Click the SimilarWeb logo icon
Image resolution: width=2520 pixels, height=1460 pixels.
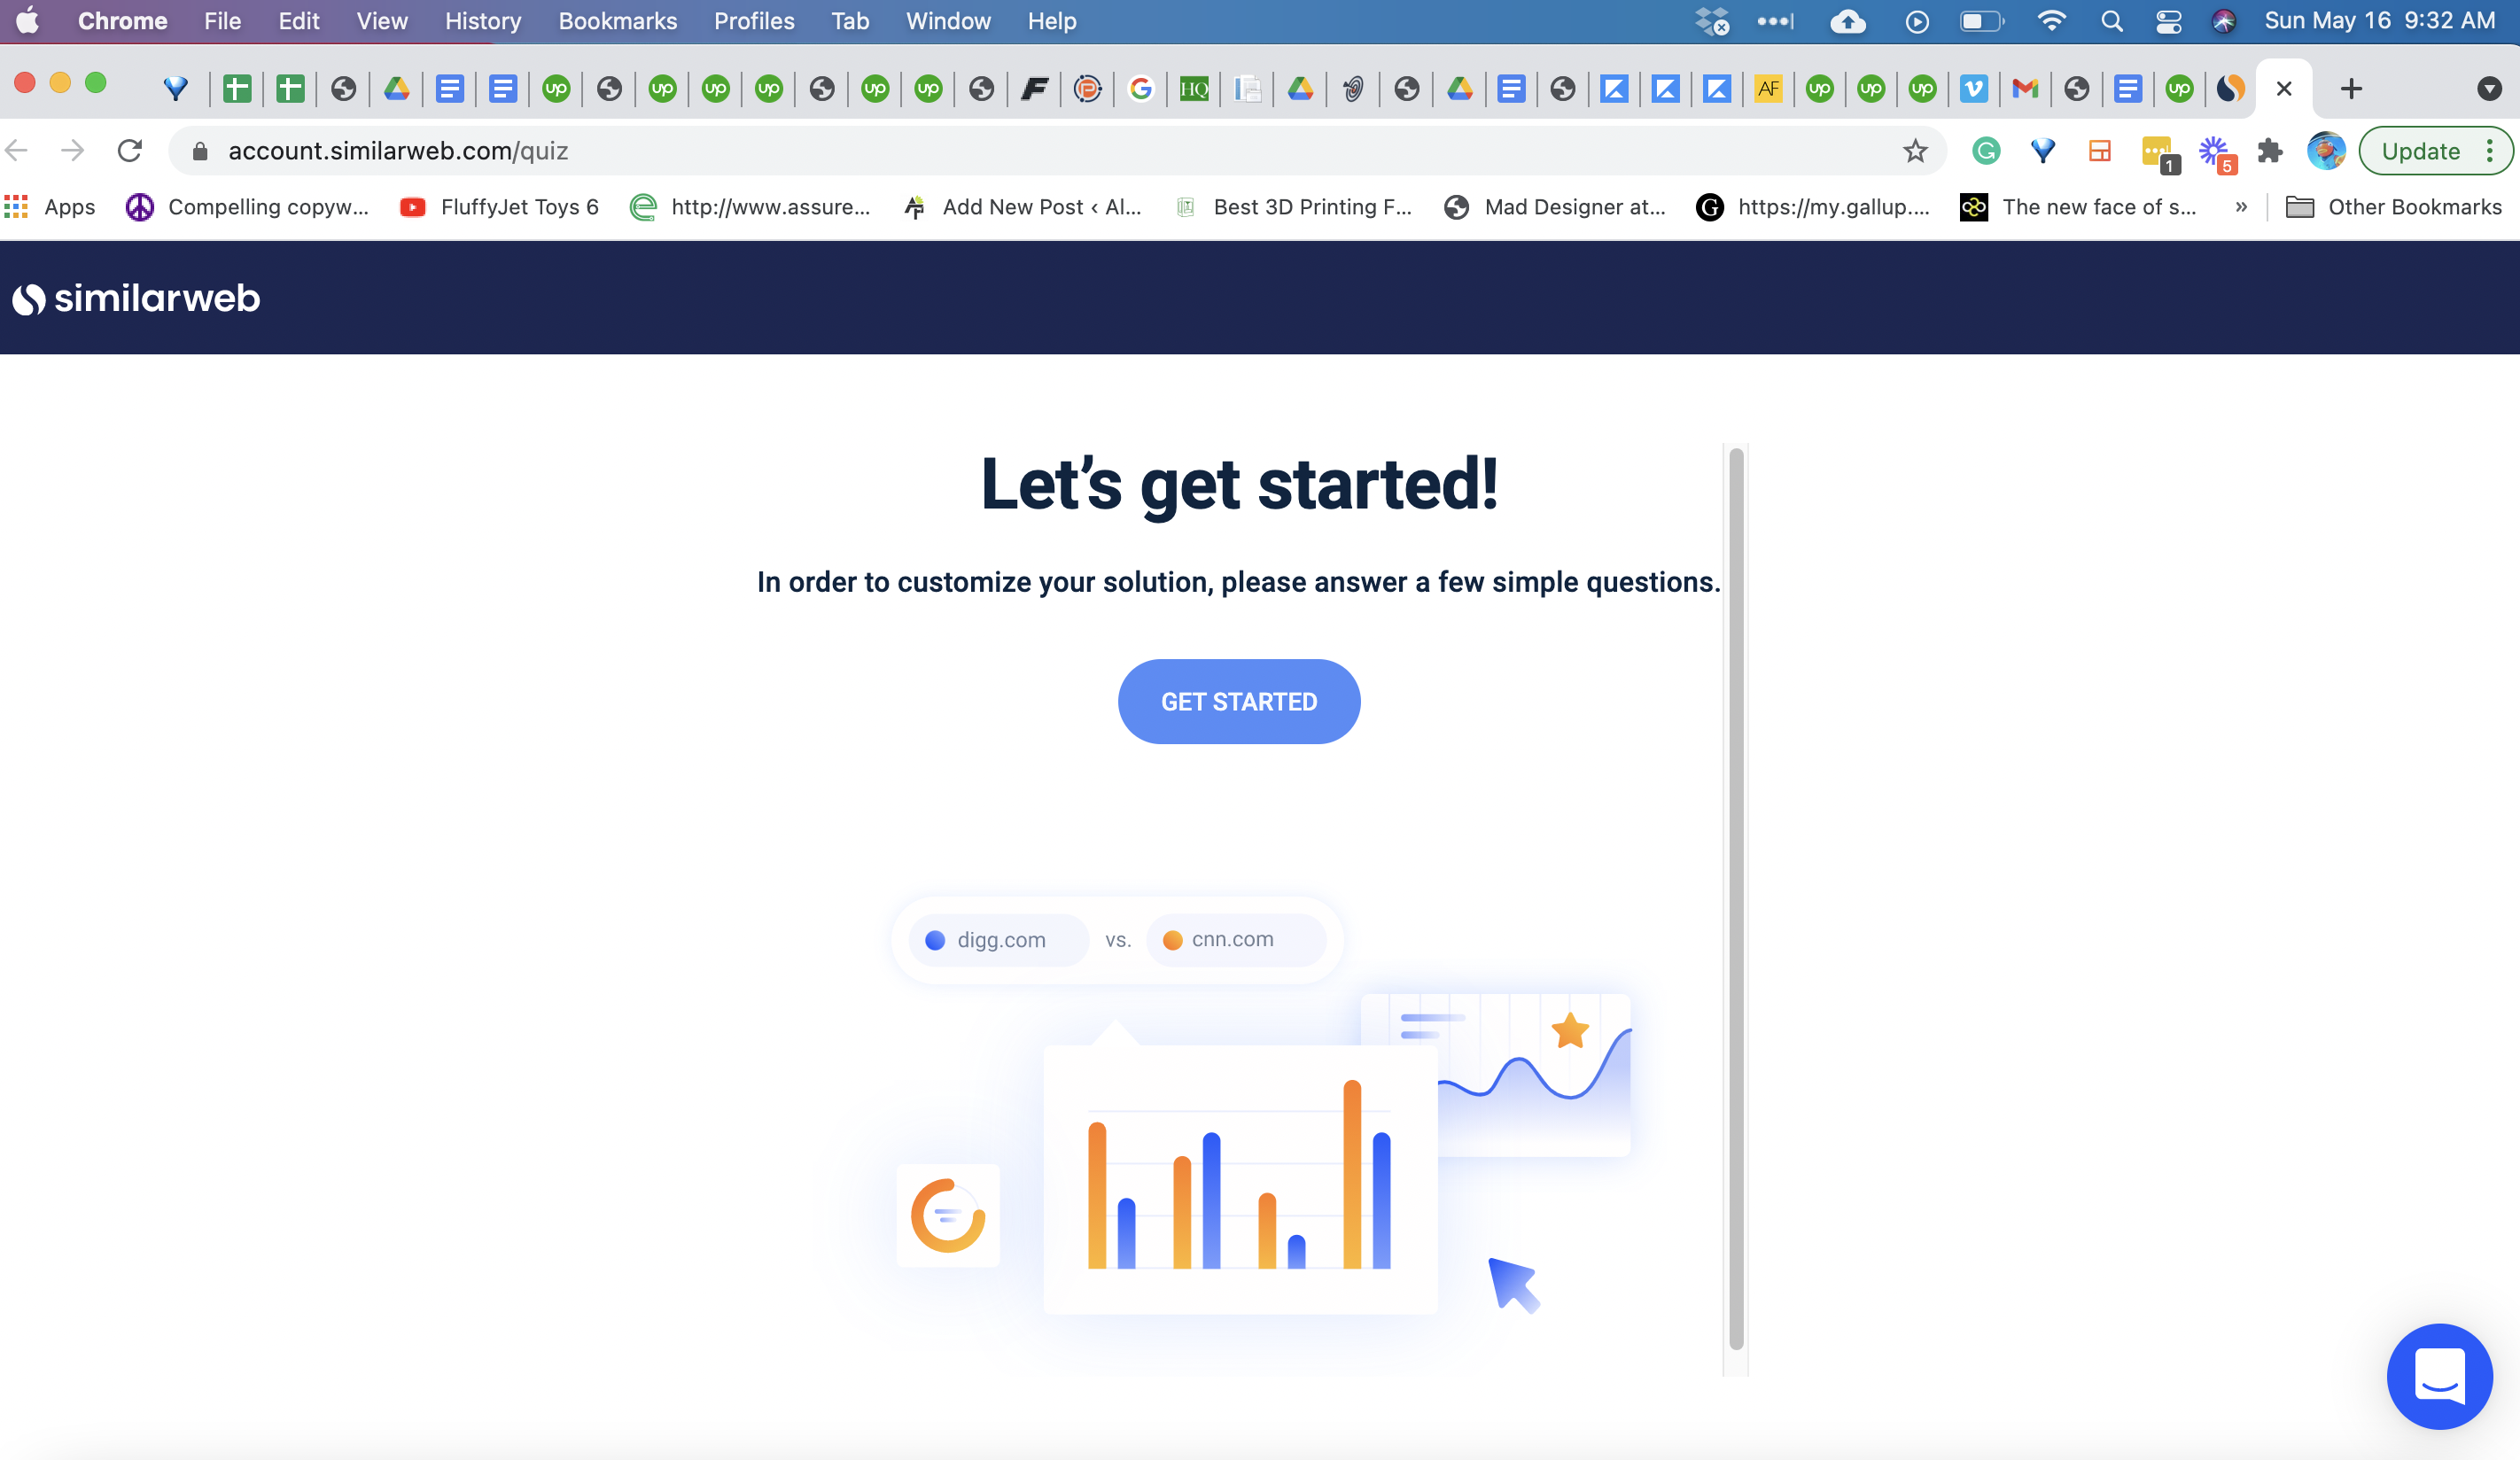[27, 297]
